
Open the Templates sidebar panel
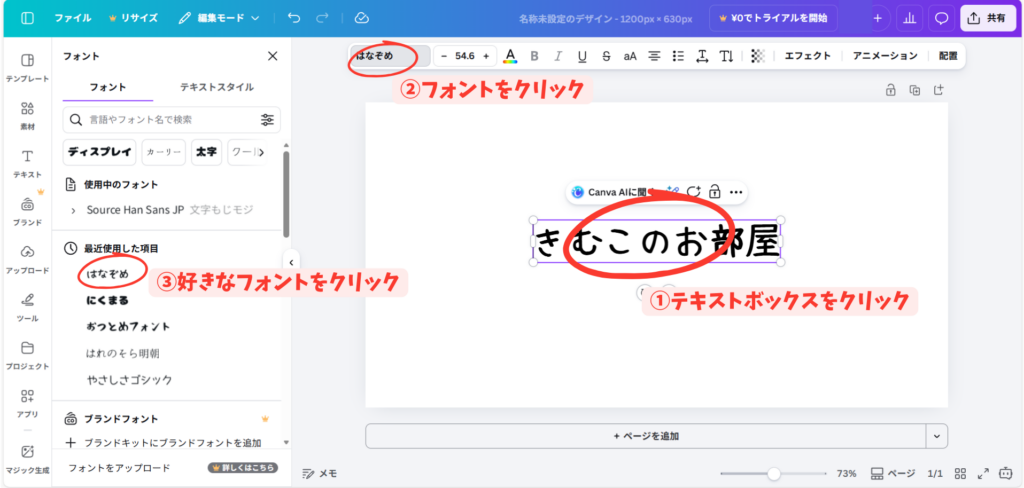click(x=27, y=68)
